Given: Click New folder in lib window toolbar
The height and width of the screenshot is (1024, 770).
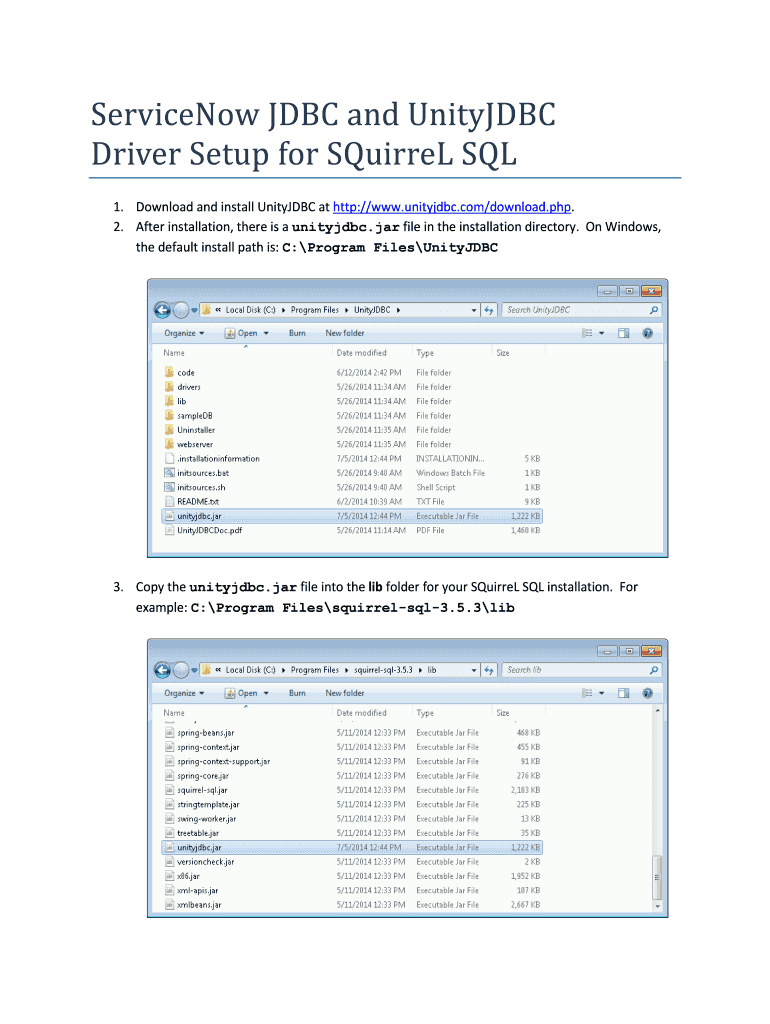Looking at the screenshot, I should tap(345, 693).
